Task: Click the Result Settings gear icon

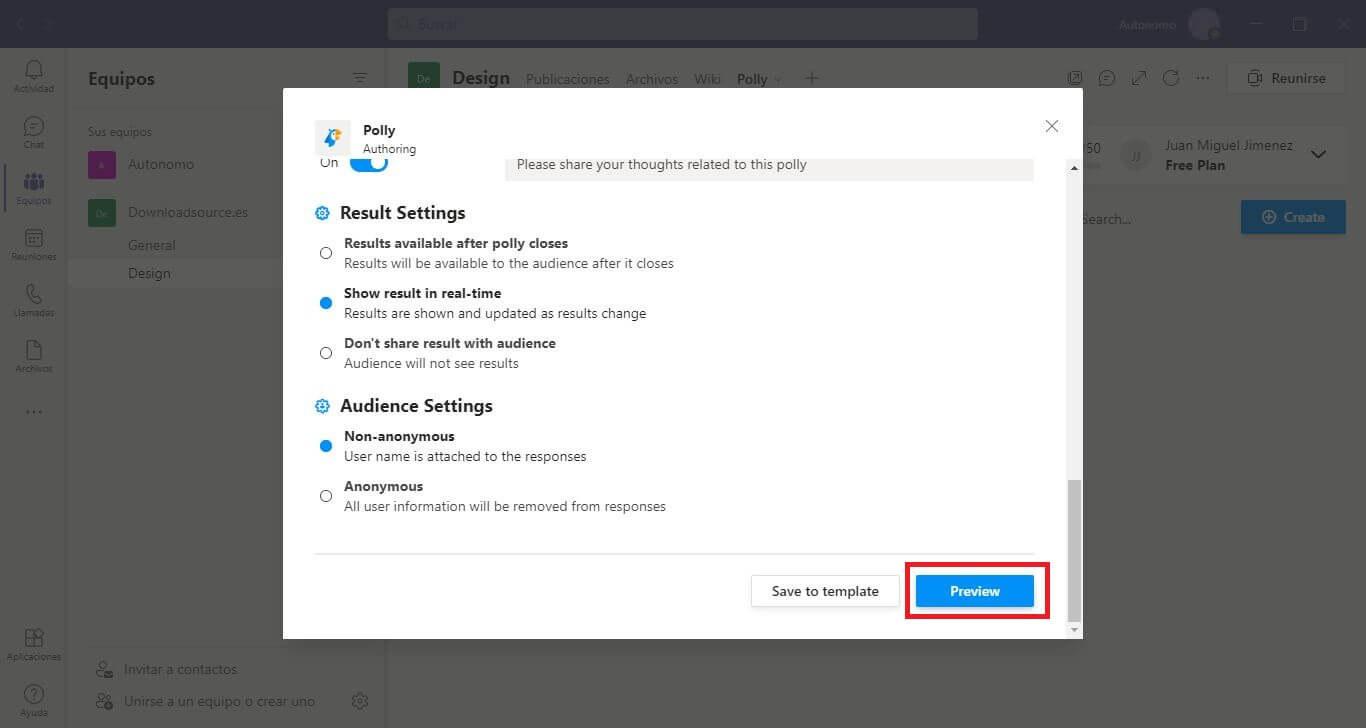Action: pyautogui.click(x=322, y=213)
